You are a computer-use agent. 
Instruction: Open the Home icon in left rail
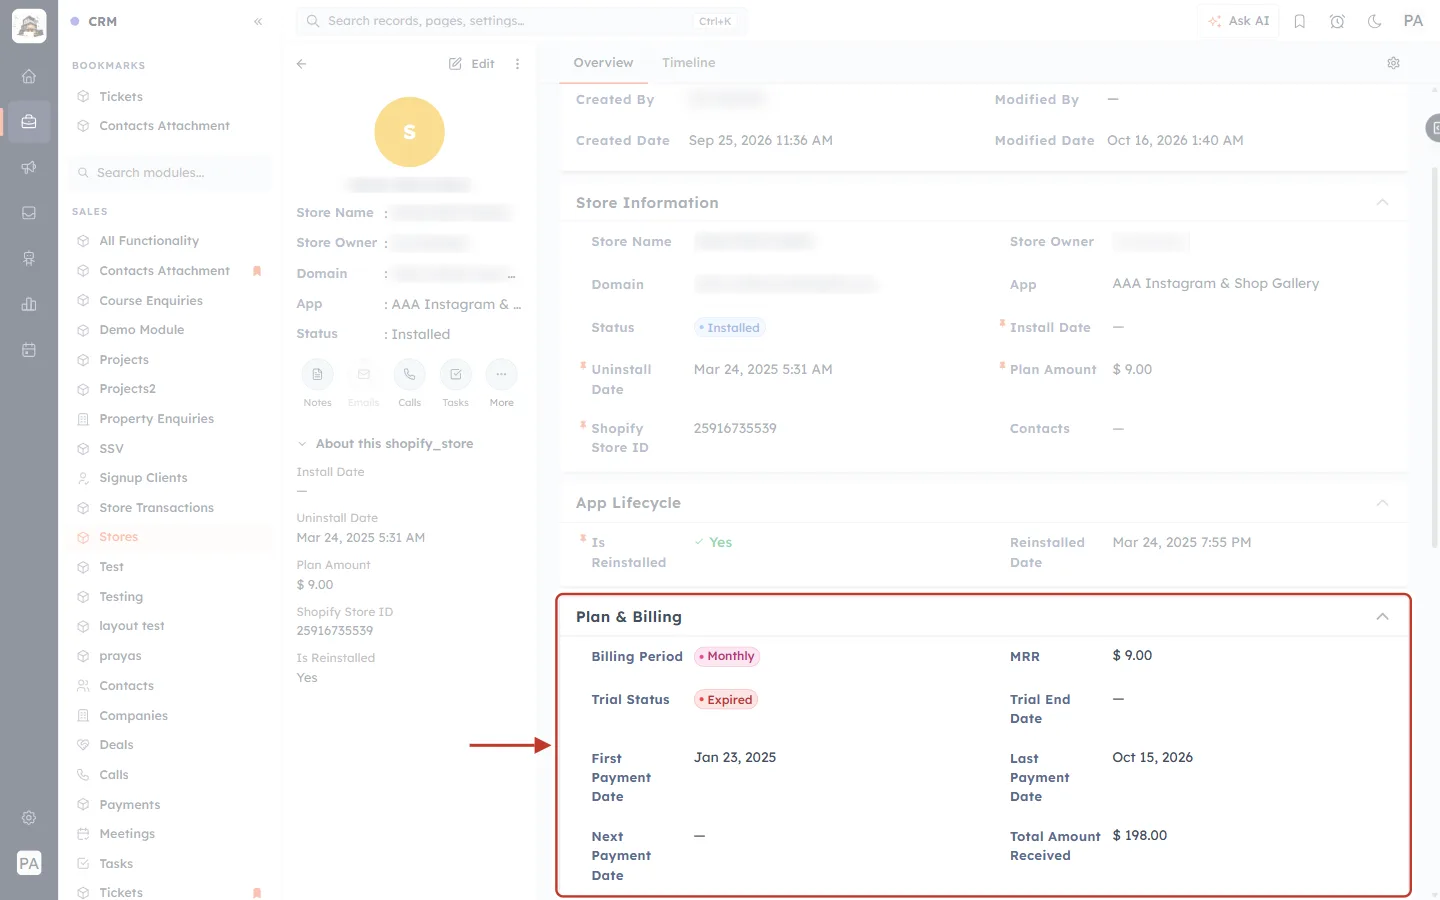pos(29,76)
